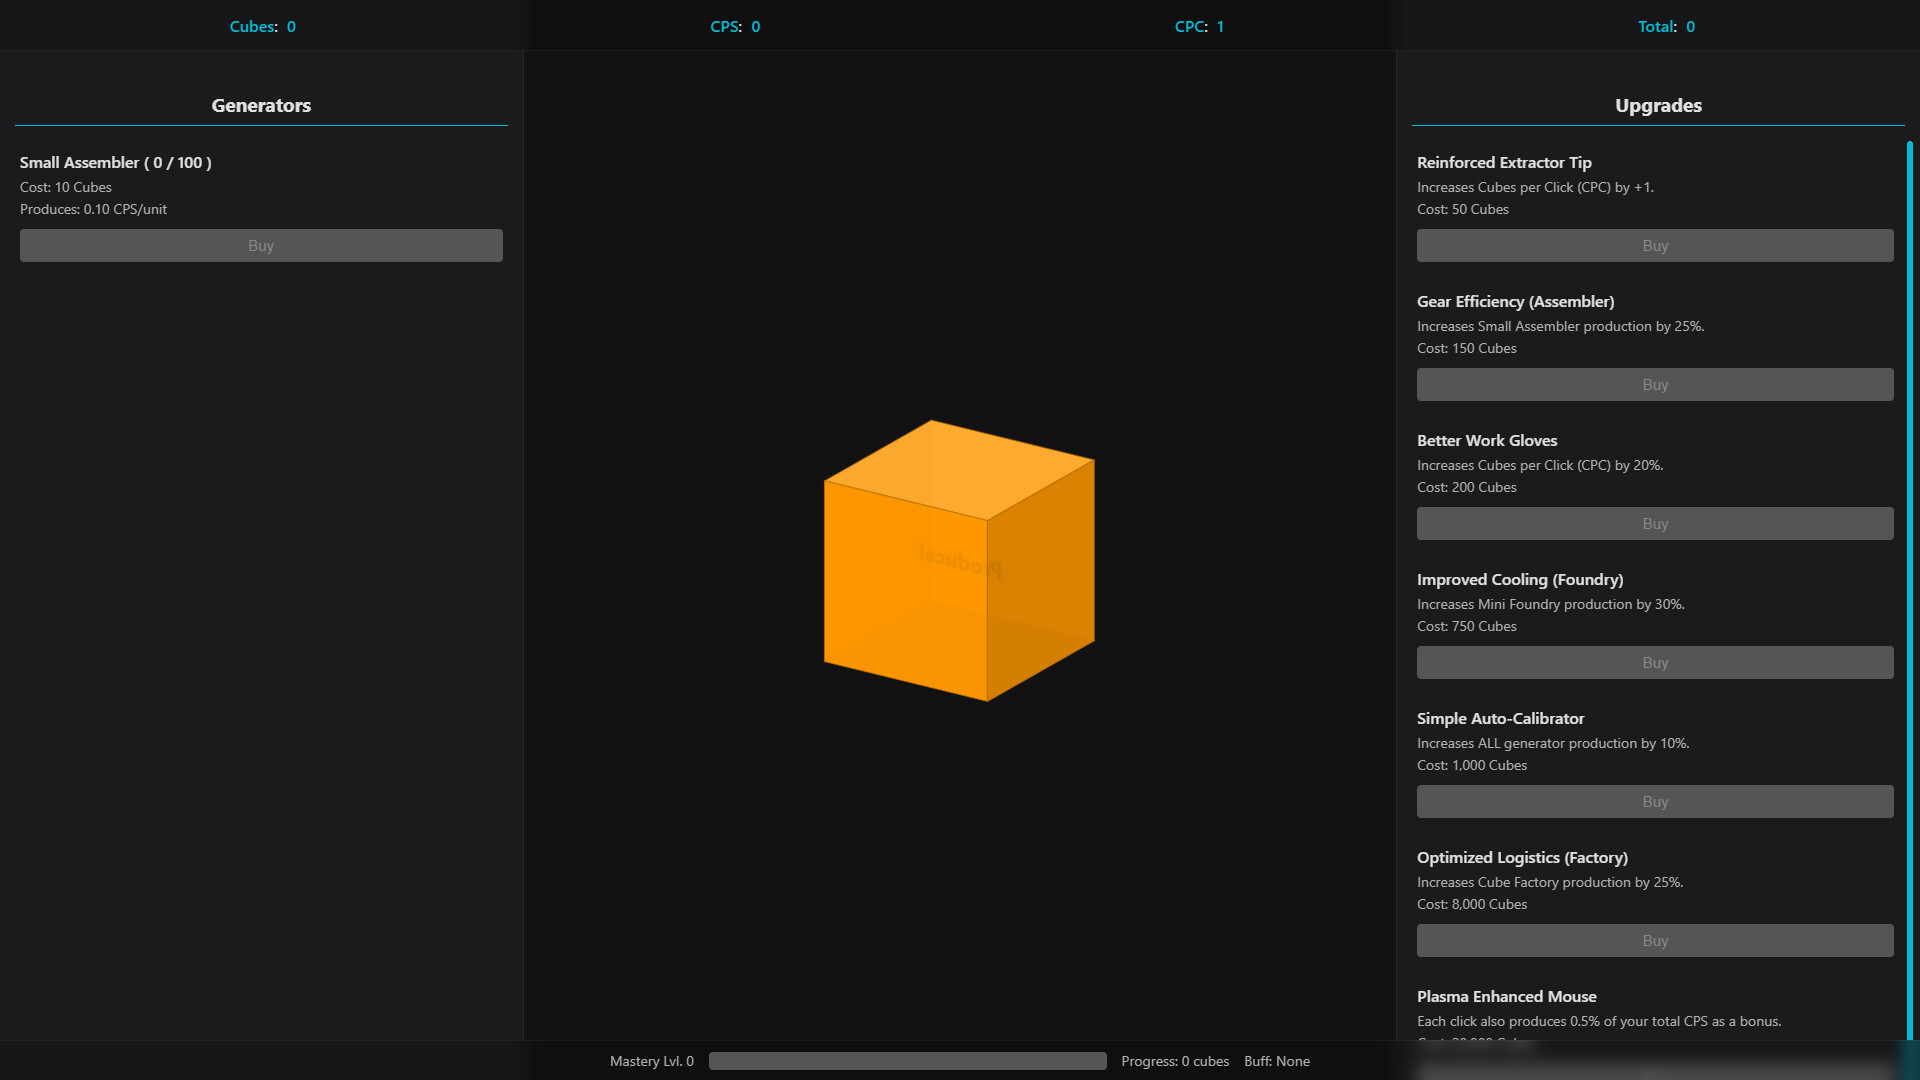
Task: Buy the Reinforced Extractor Tip upgrade
Action: (x=1654, y=245)
